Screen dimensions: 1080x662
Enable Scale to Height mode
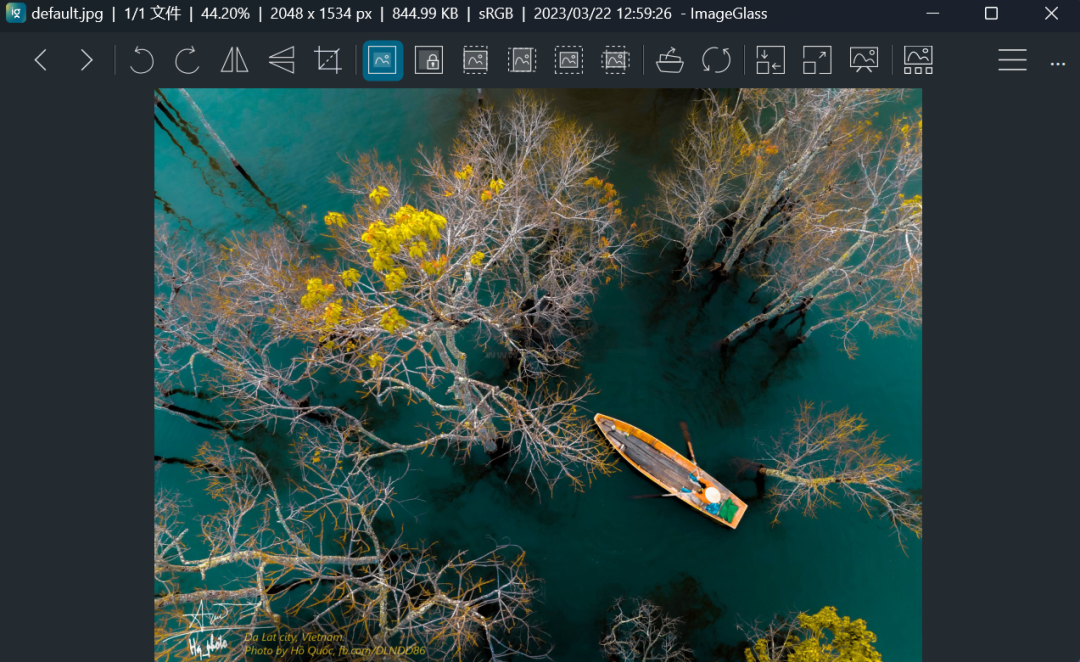click(522, 60)
